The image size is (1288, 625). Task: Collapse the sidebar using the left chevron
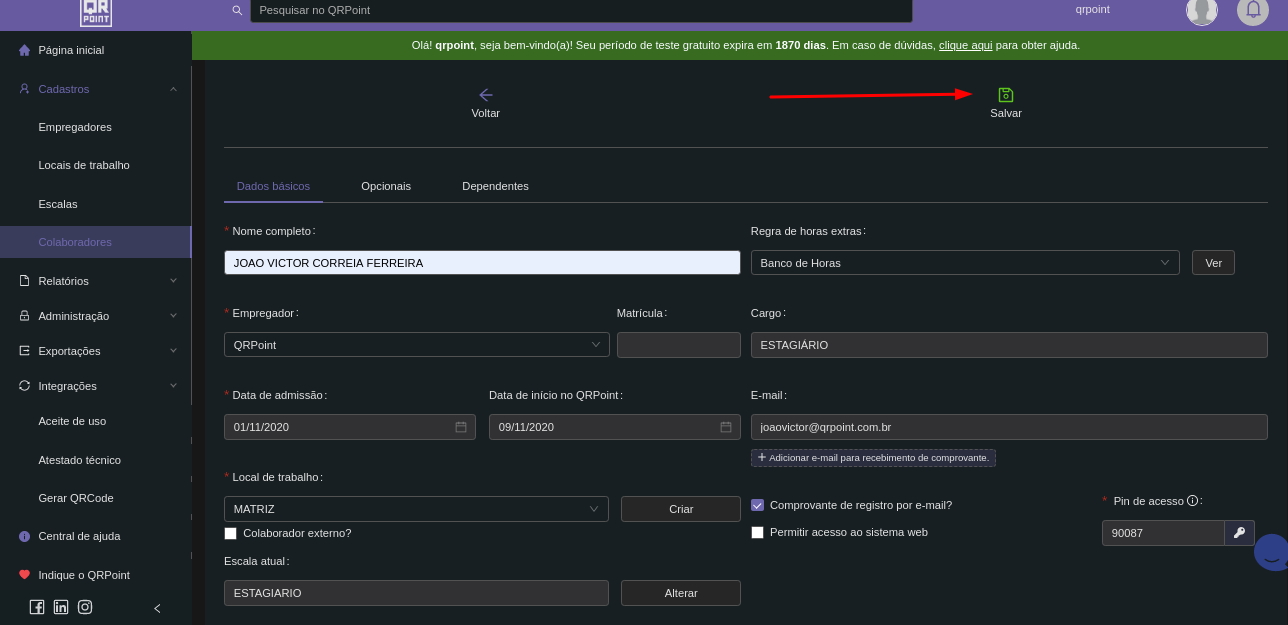click(157, 608)
